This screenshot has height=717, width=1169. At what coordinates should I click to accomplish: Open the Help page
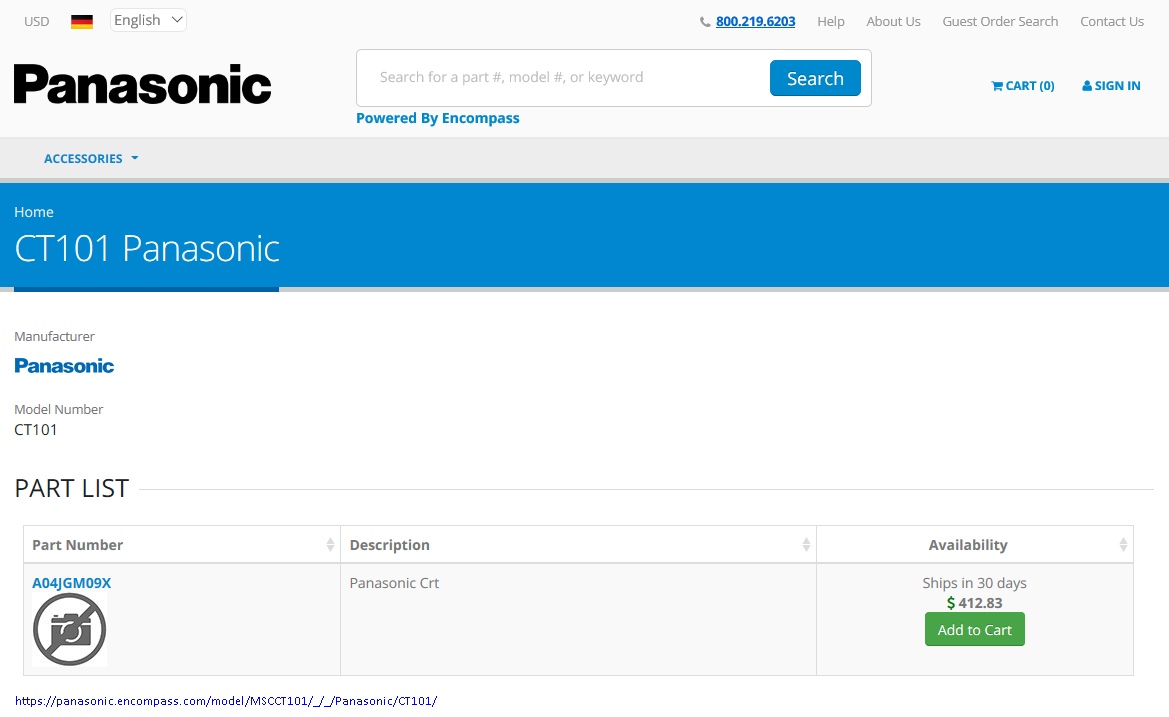tap(830, 21)
